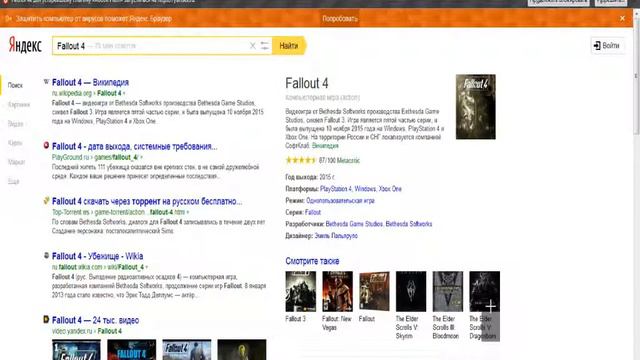This screenshot has width=640, height=360.
Task: Open The Elder Scrolls V: Skyrim thumbnail
Action: tap(411, 291)
